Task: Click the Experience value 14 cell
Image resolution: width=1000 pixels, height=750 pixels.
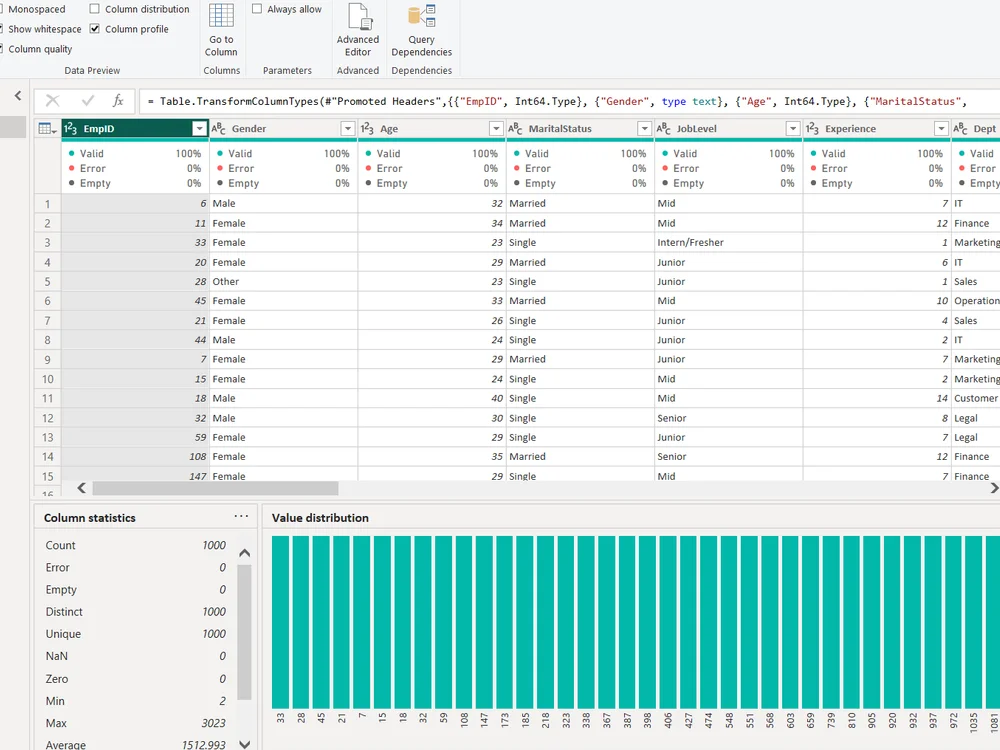Action: 877,398
